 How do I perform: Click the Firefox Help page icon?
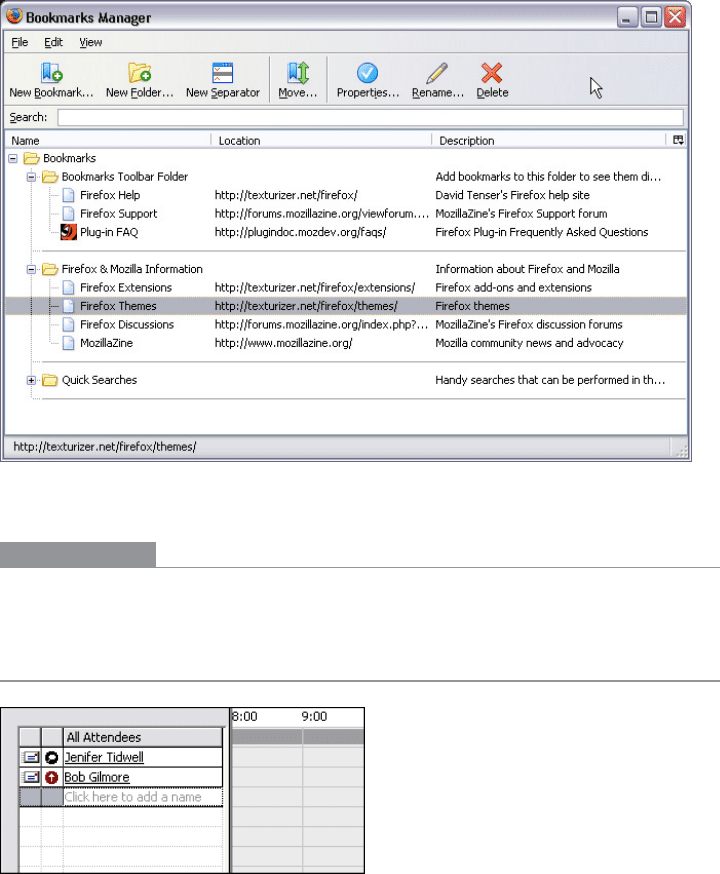pos(68,195)
